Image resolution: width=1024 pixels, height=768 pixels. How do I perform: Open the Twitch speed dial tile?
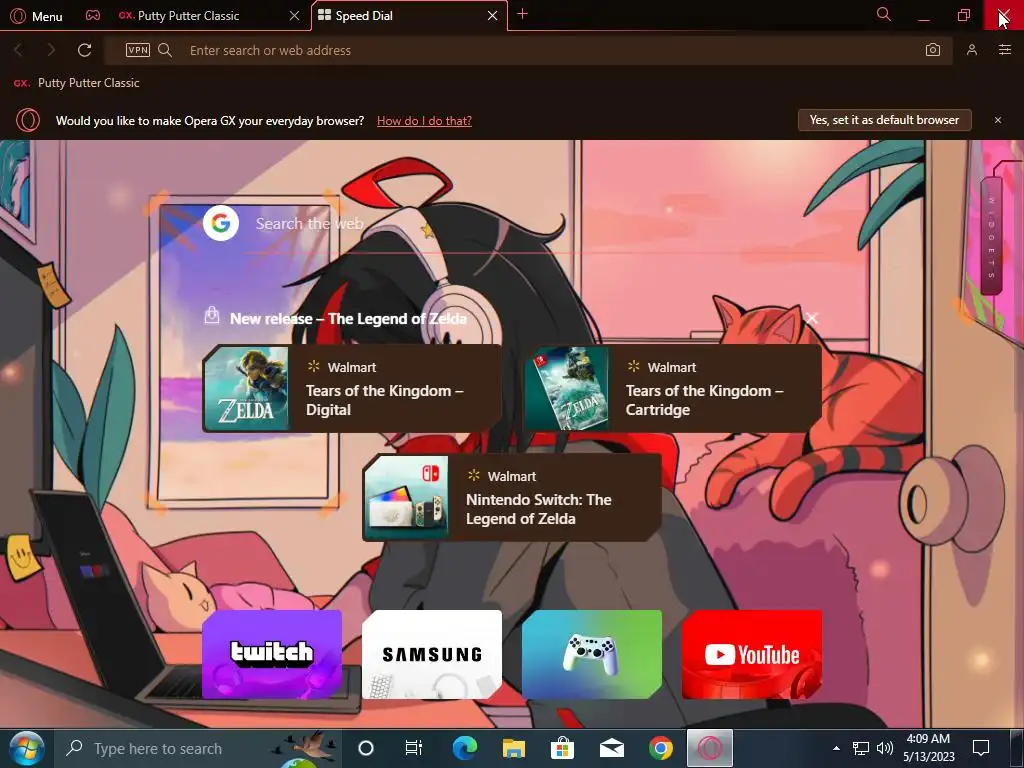272,654
